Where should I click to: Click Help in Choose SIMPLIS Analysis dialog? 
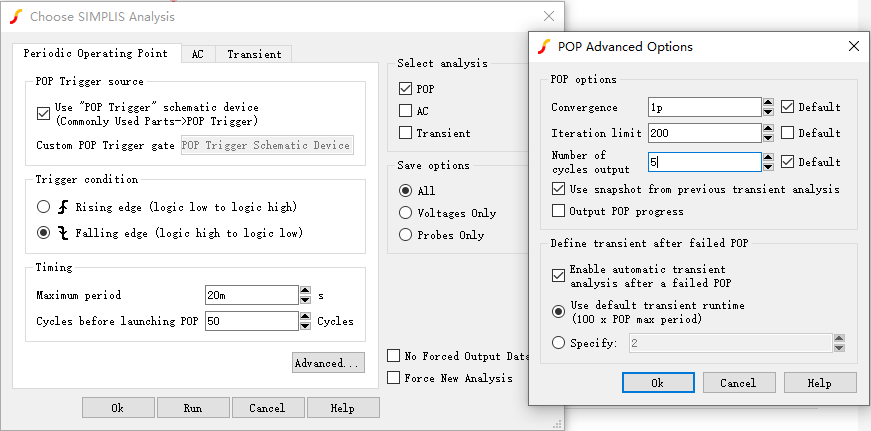[343, 408]
